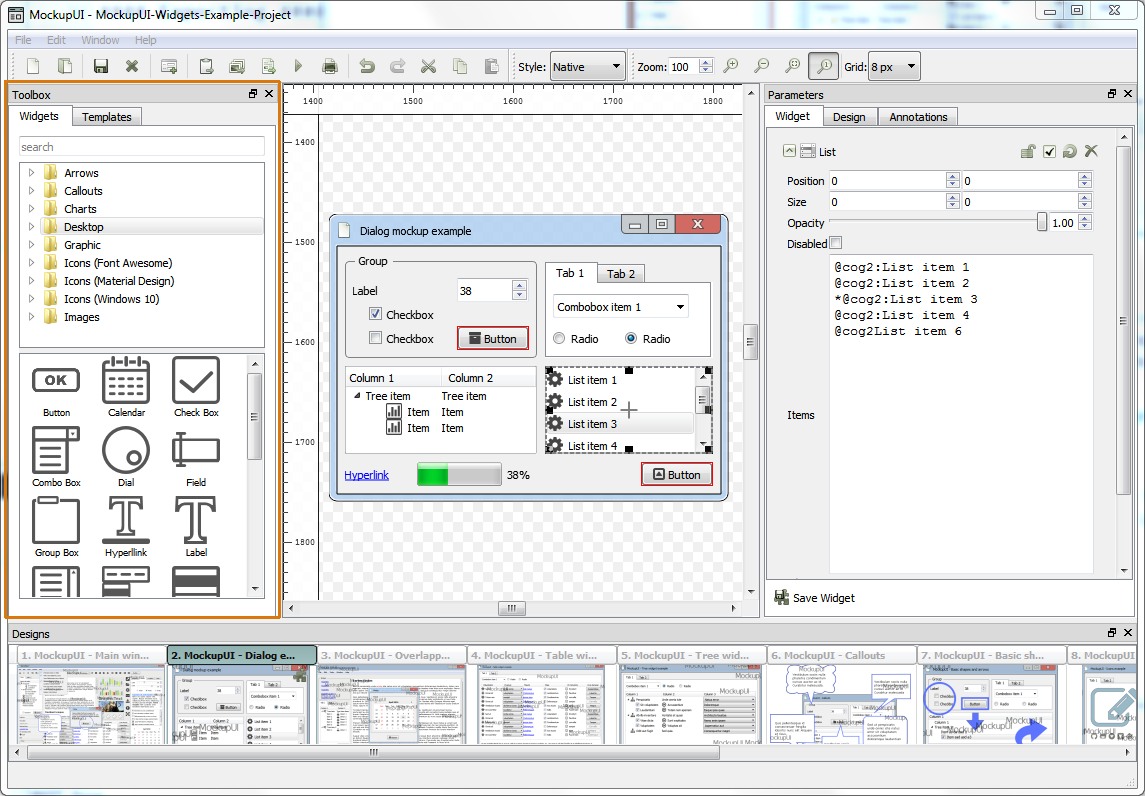1145x796 pixels.
Task: Select the Calendar widget in the Toolbox
Action: click(126, 388)
